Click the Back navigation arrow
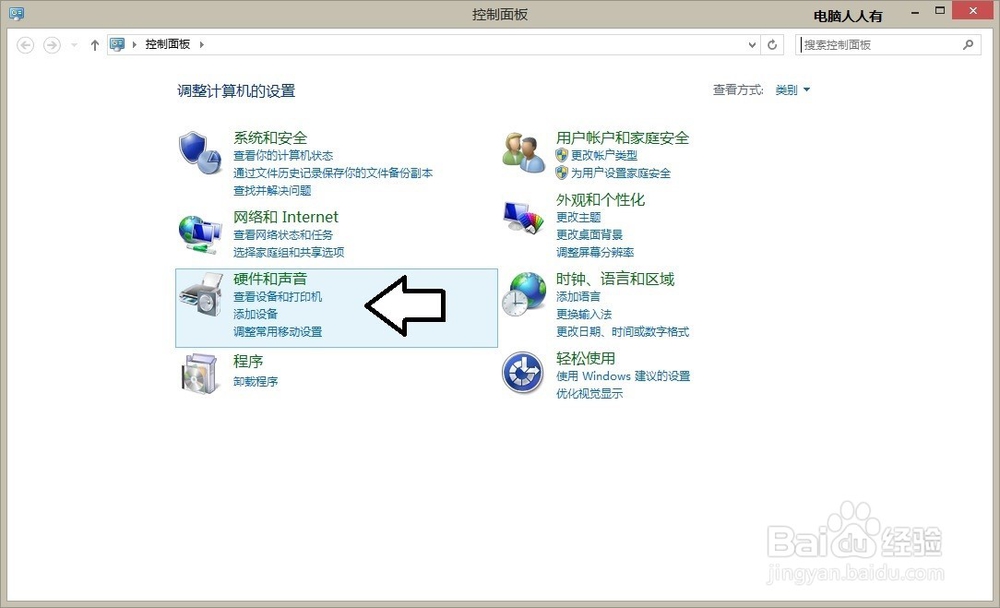 (26, 45)
